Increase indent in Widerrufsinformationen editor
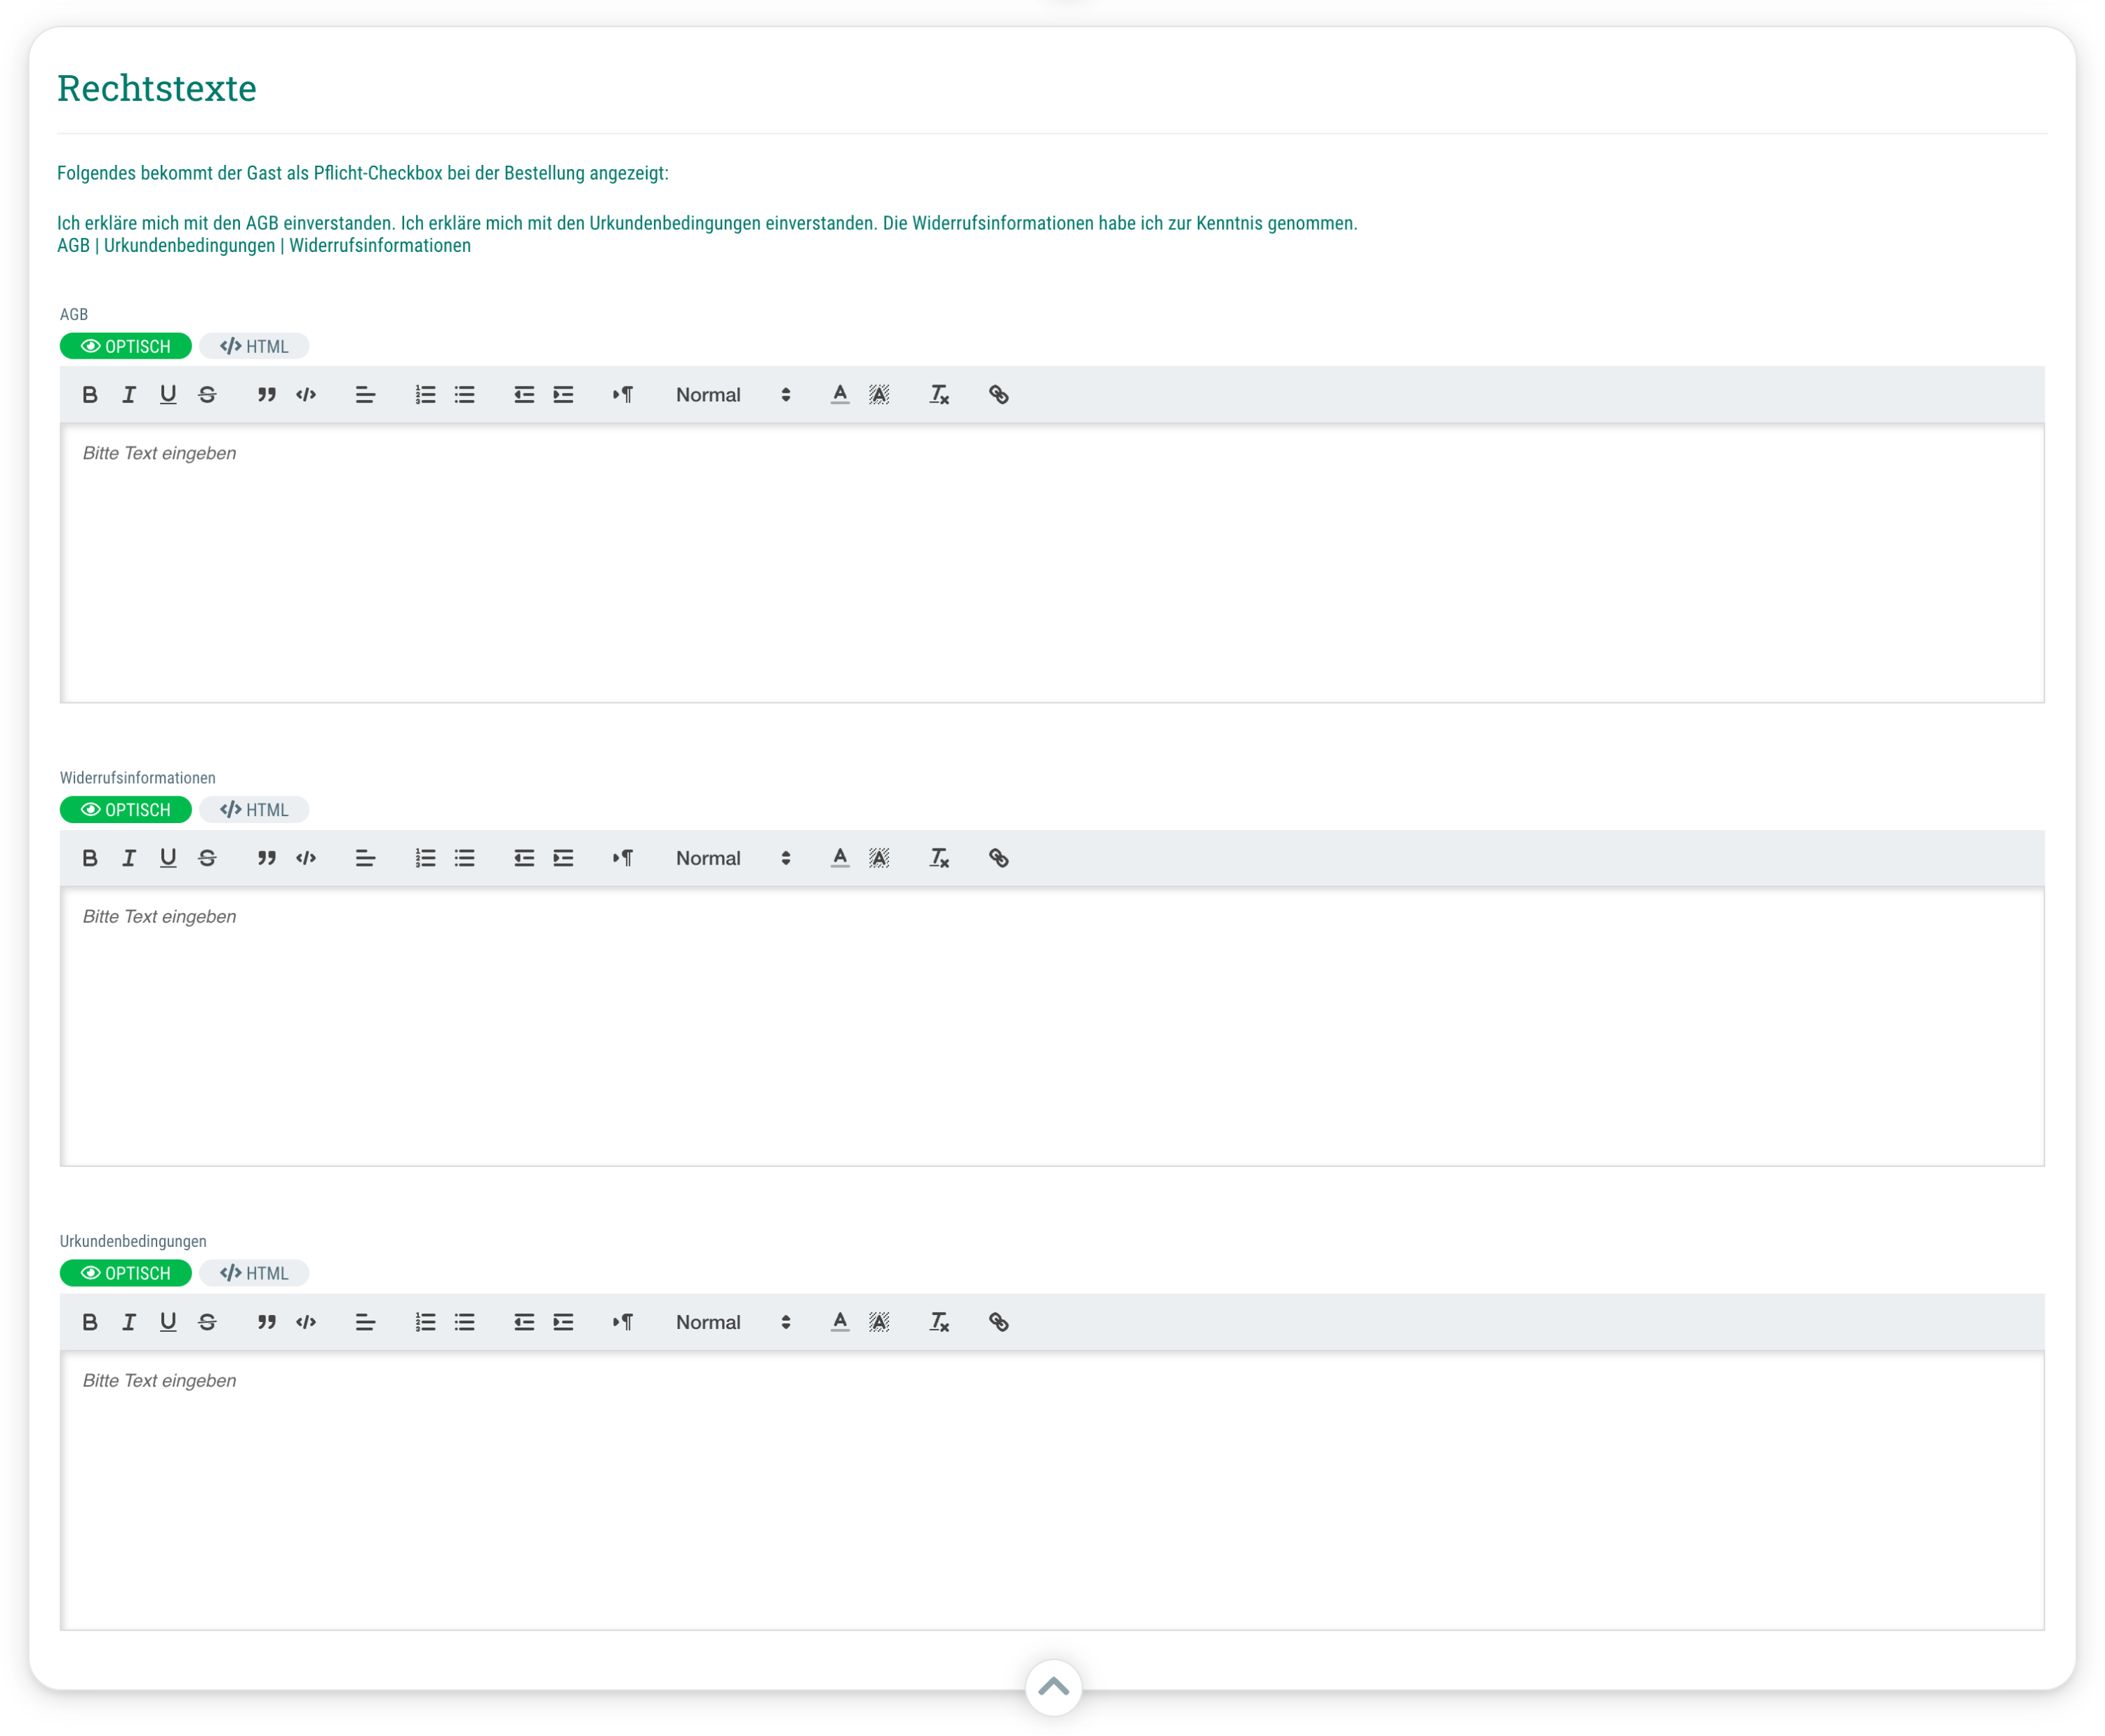This screenshot has height=1736, width=2105. coord(563,858)
